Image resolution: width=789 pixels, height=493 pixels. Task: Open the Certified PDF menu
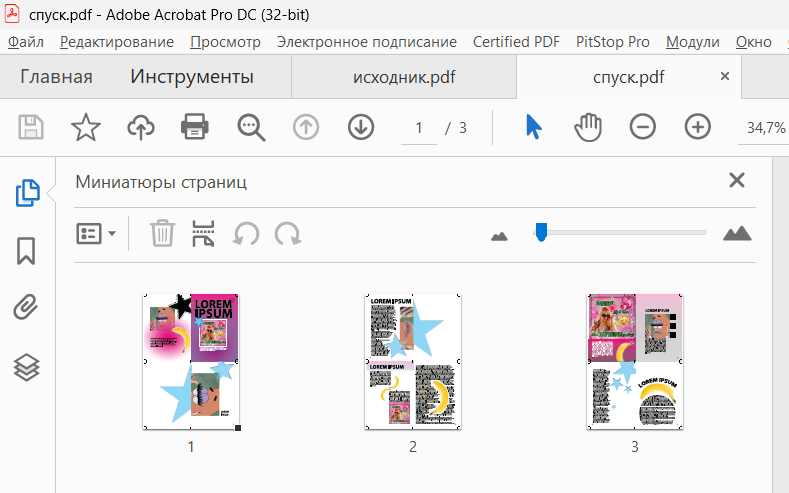click(516, 42)
